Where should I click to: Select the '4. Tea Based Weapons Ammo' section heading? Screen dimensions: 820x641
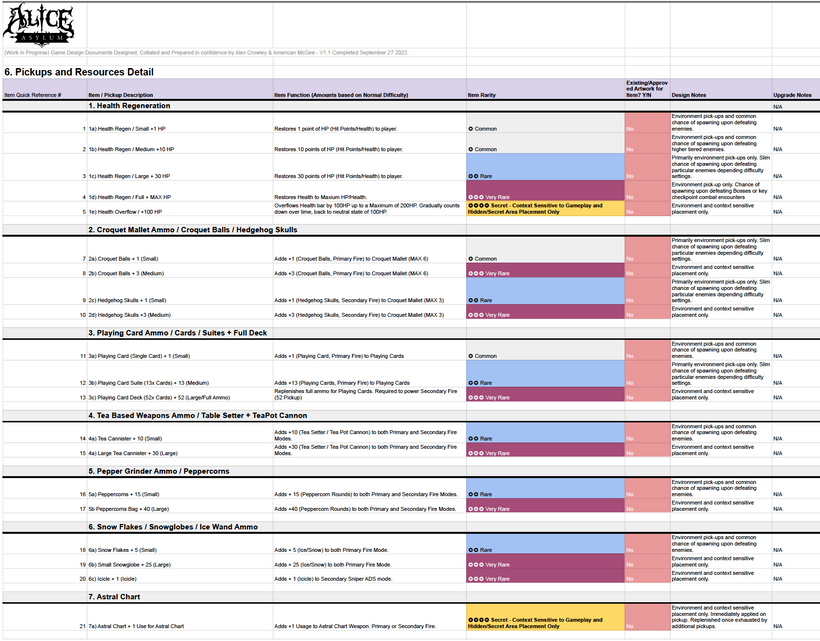198,415
